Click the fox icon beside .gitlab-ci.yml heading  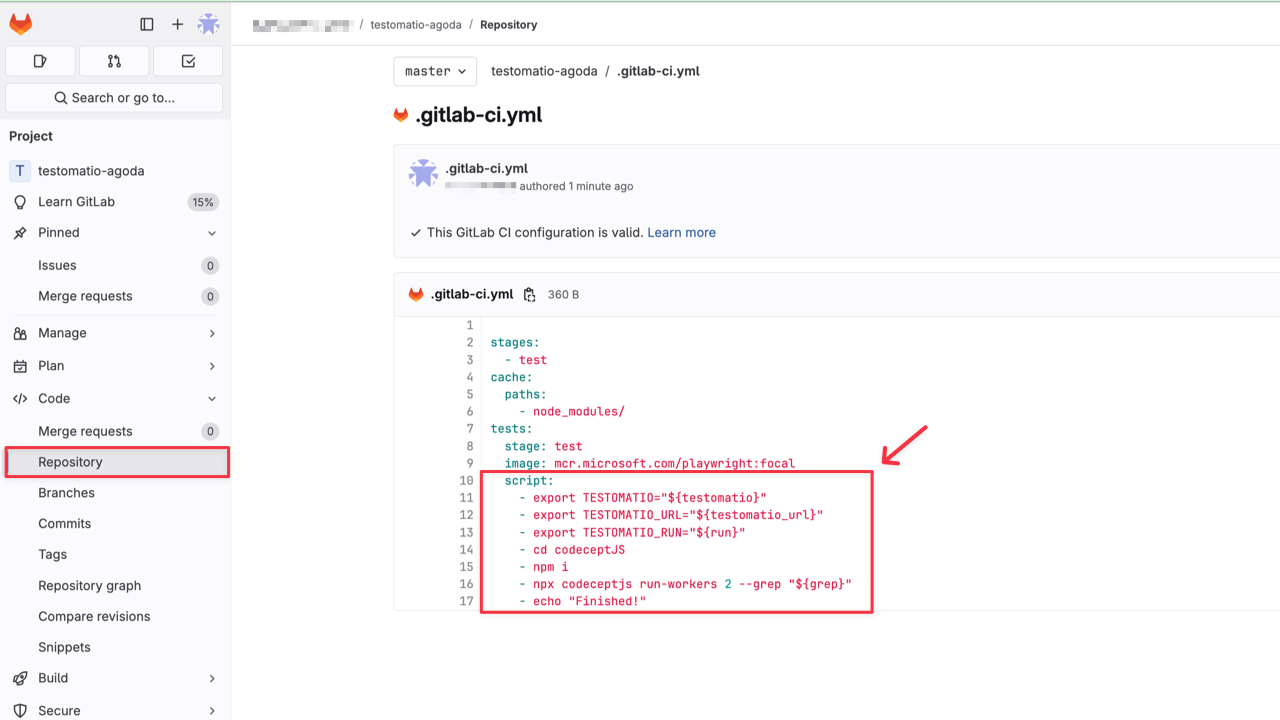403,114
